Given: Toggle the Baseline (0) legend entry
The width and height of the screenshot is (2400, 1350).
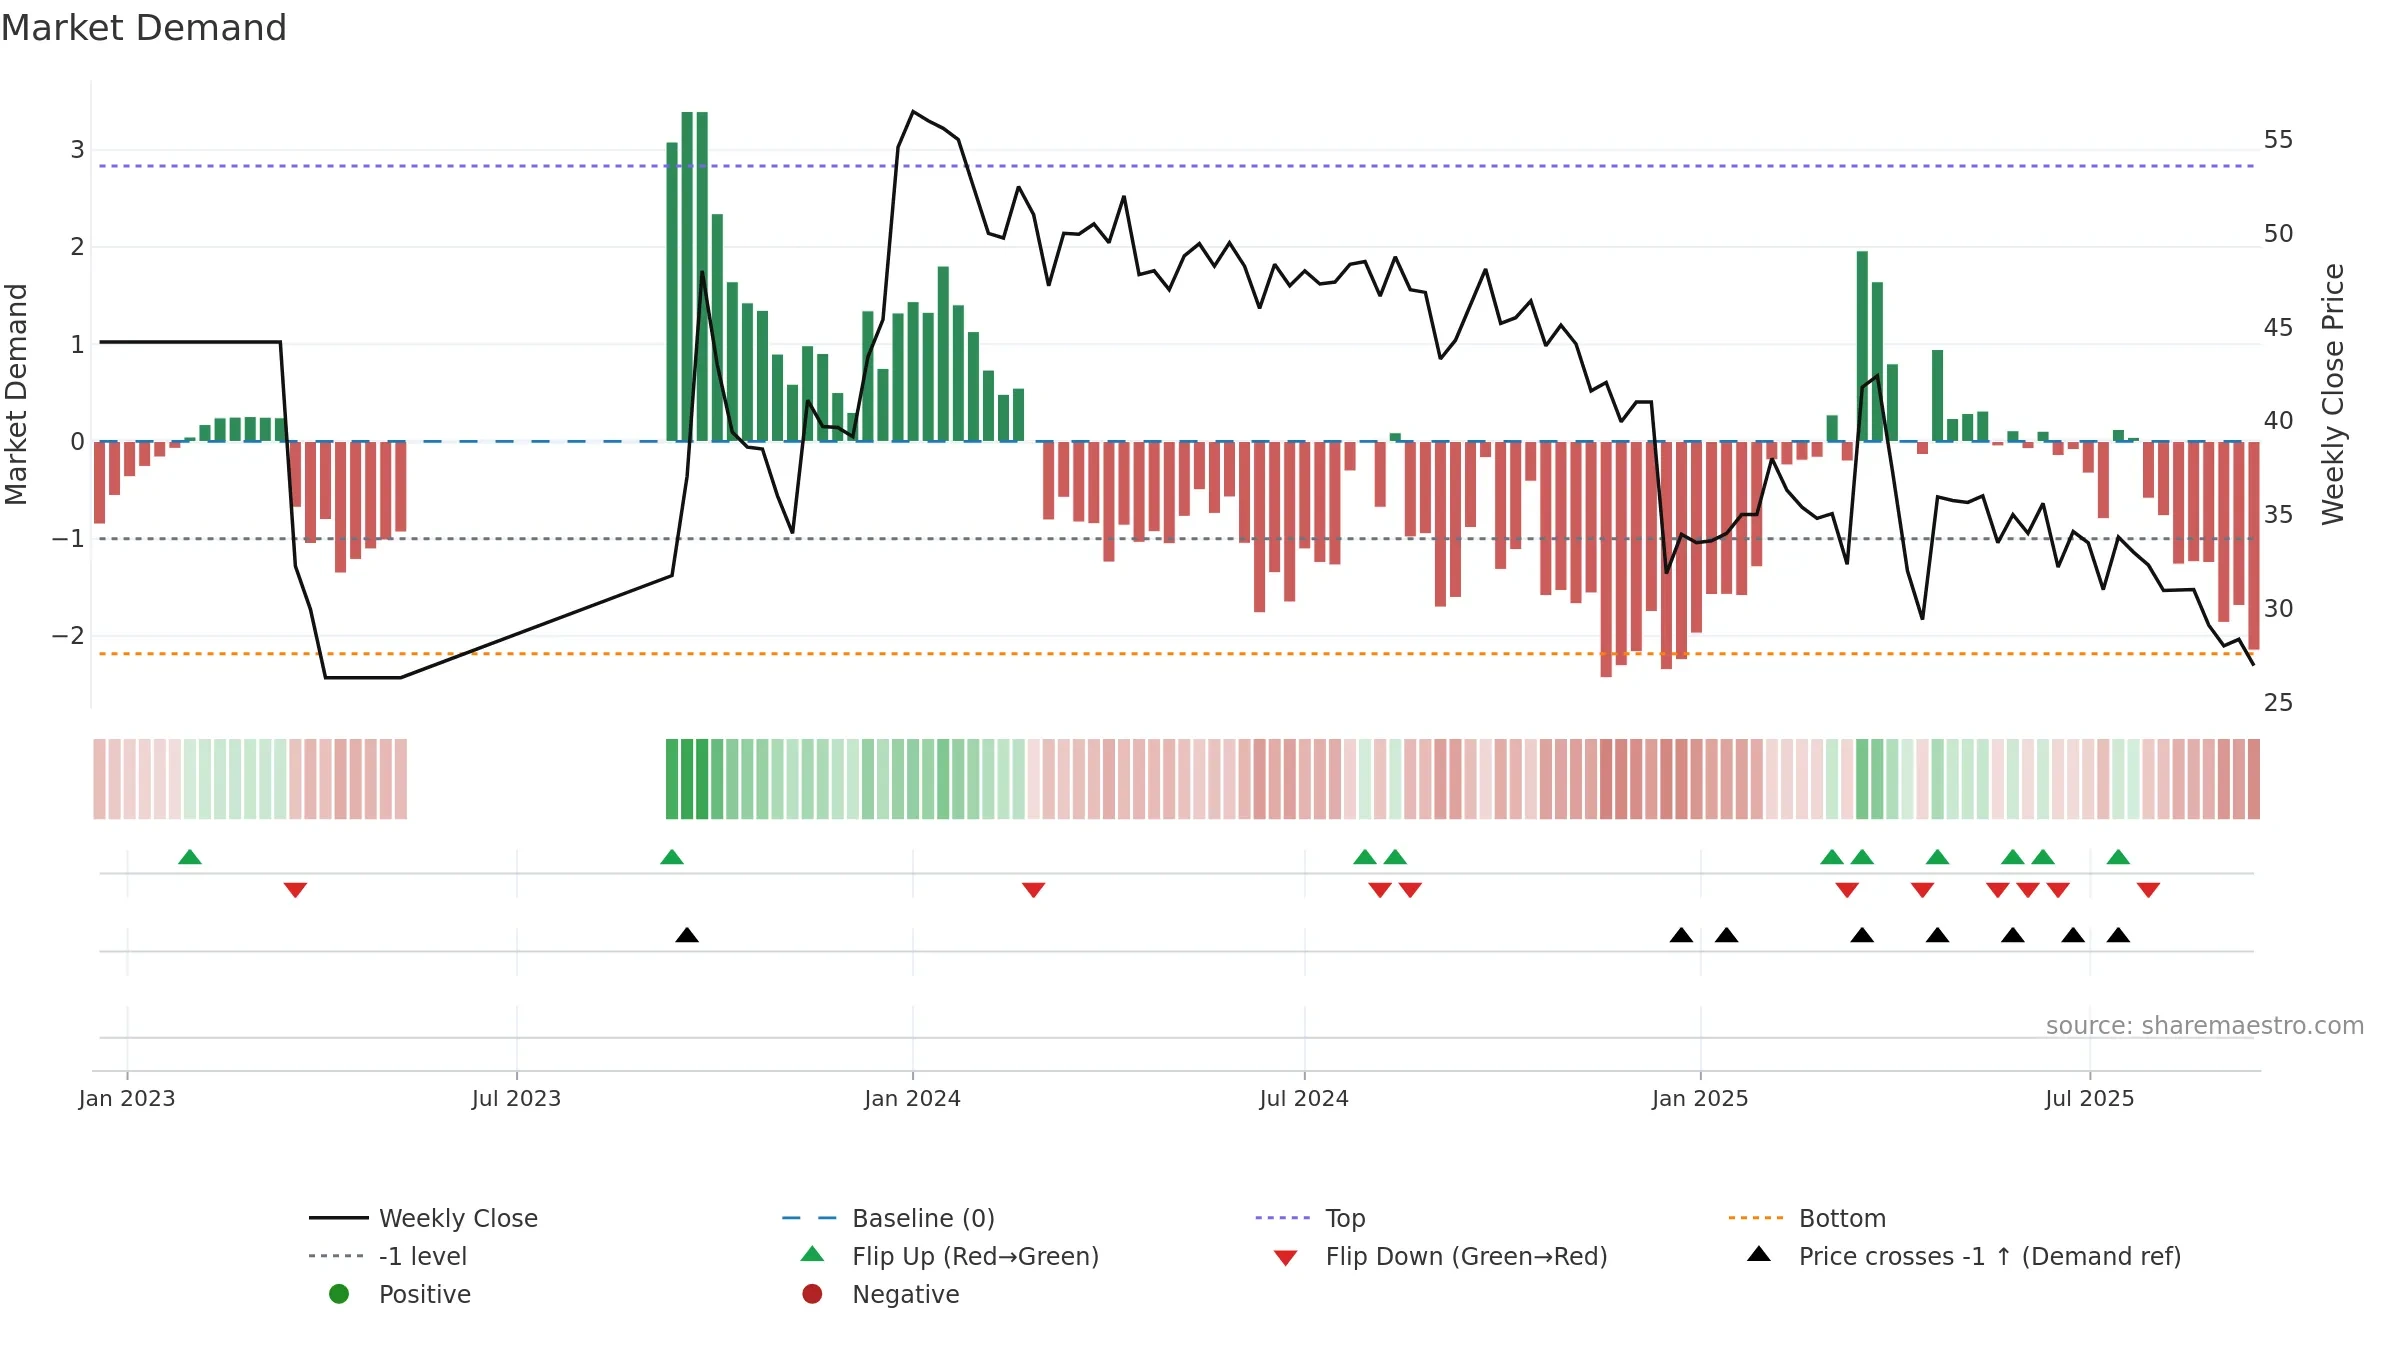Looking at the screenshot, I should (888, 1218).
